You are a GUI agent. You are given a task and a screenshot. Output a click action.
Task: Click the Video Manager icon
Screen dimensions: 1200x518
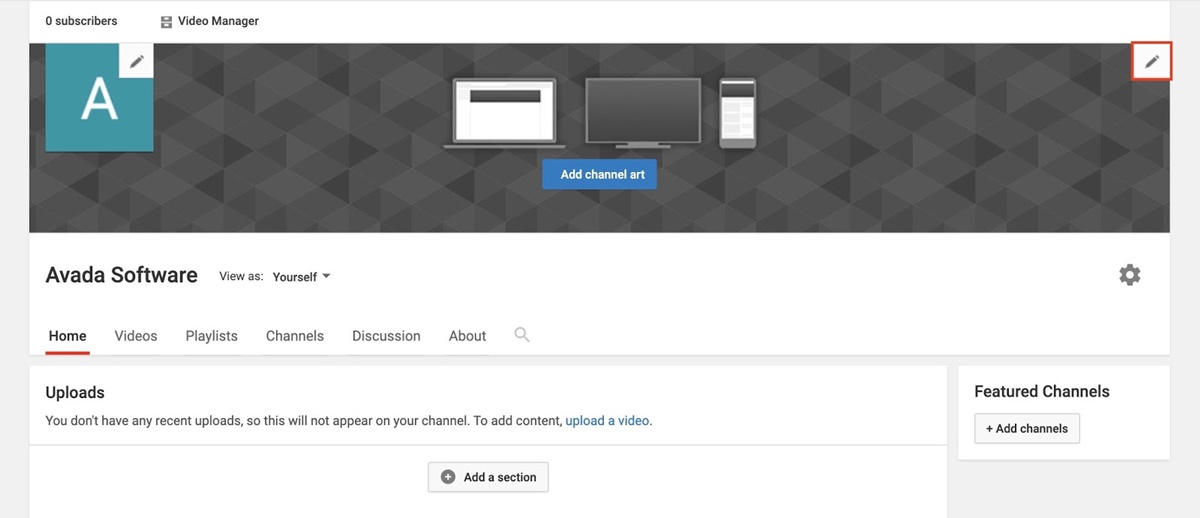click(x=166, y=21)
